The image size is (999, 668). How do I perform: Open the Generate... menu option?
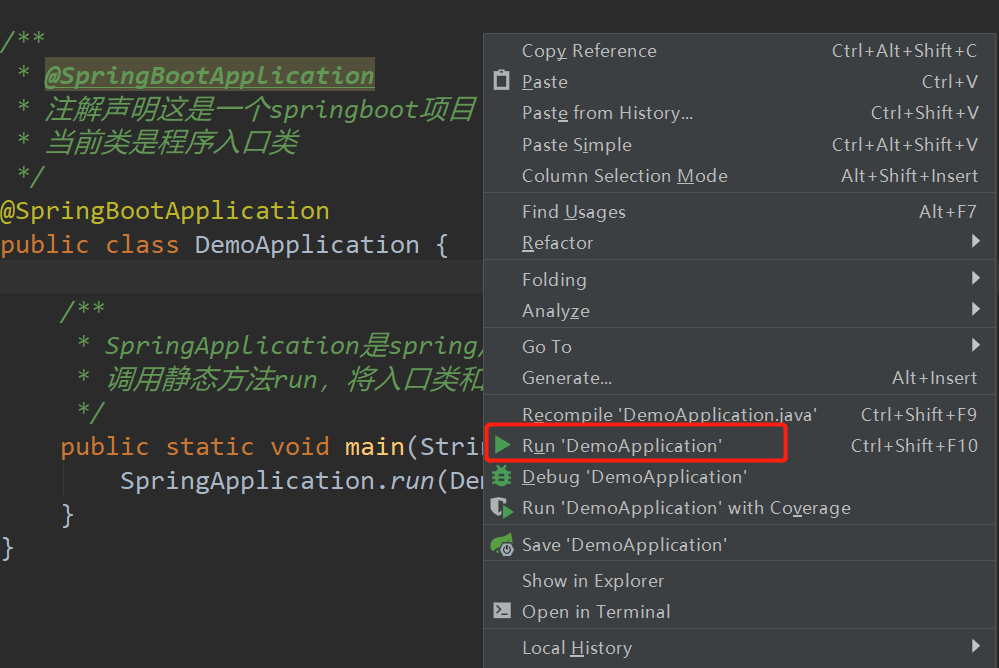point(566,378)
